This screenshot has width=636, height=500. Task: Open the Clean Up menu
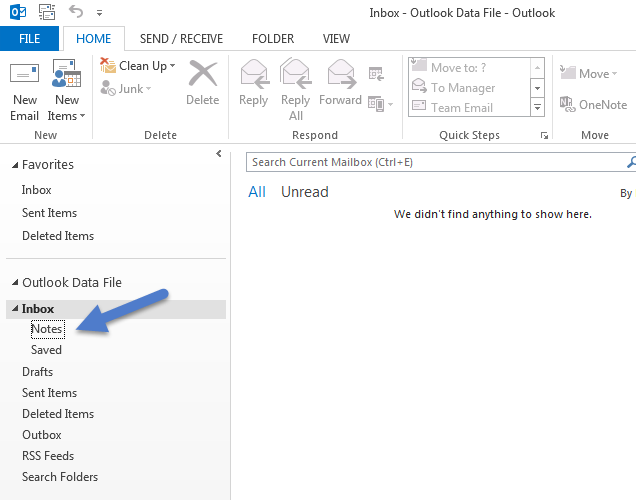138,66
